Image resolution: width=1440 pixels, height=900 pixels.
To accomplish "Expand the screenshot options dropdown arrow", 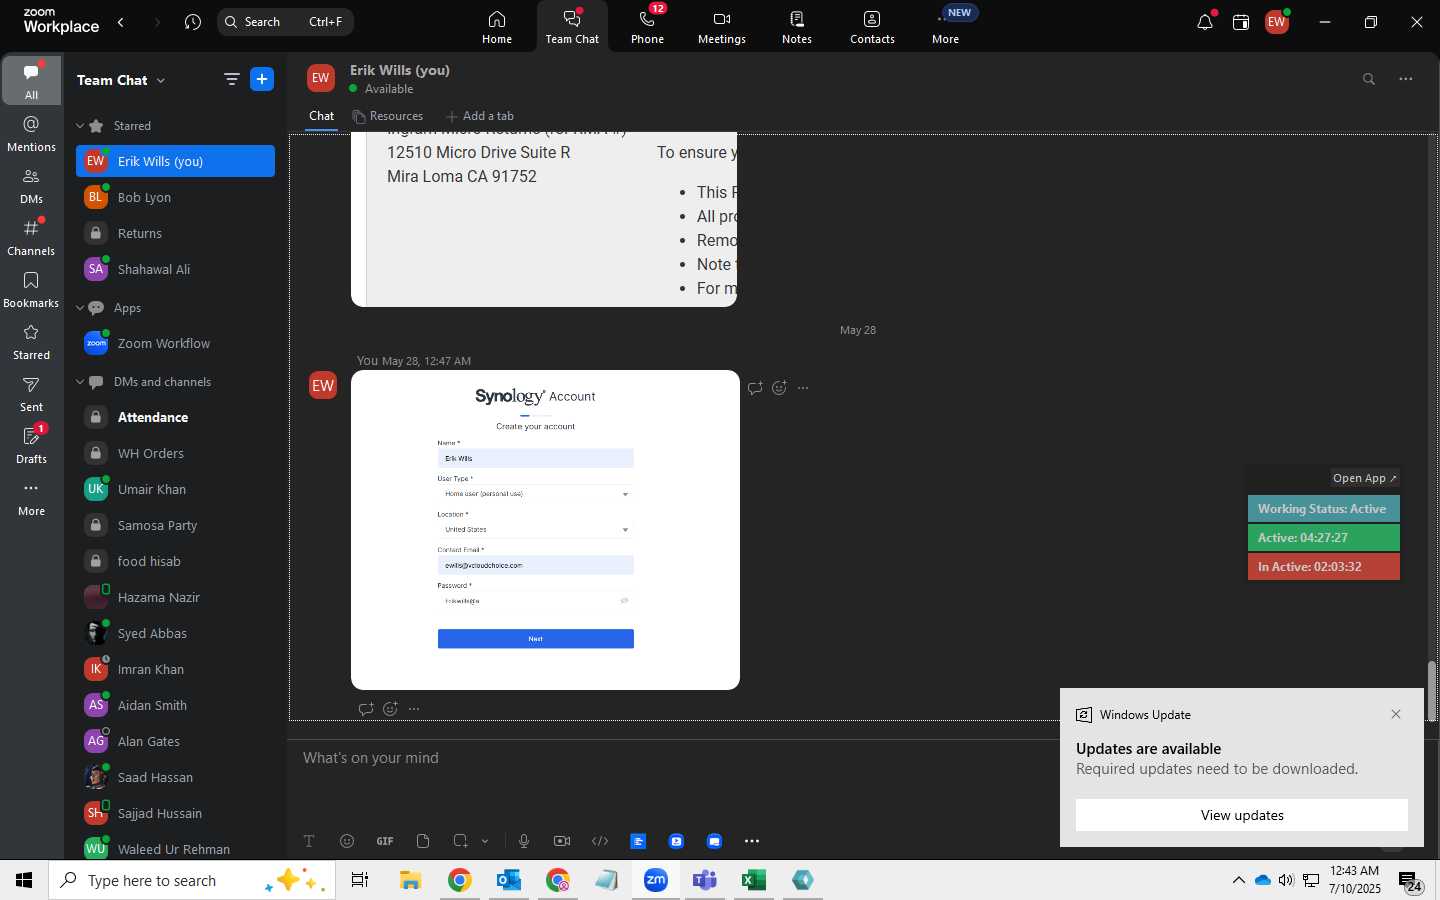I will tap(485, 841).
